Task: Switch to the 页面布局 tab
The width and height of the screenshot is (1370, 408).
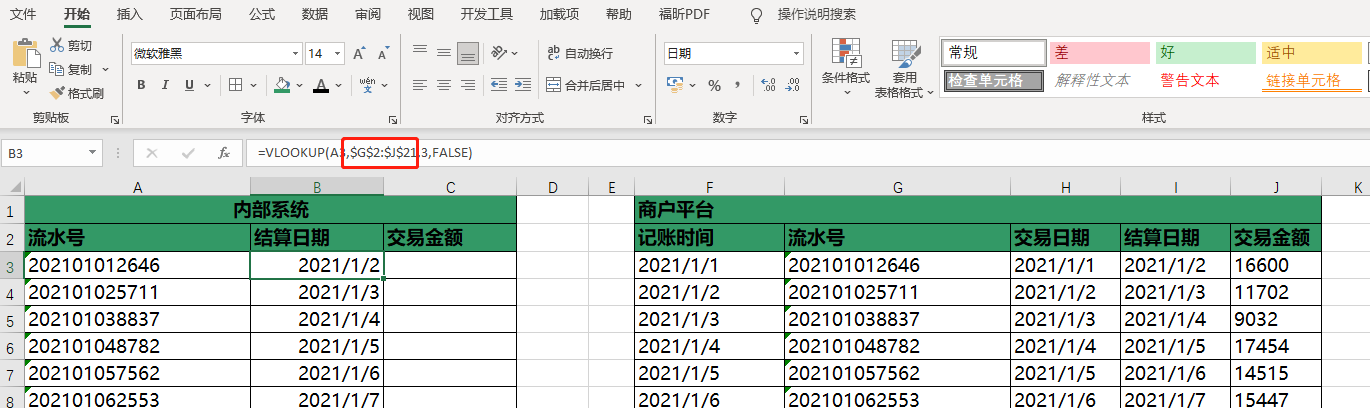Action: coord(195,14)
